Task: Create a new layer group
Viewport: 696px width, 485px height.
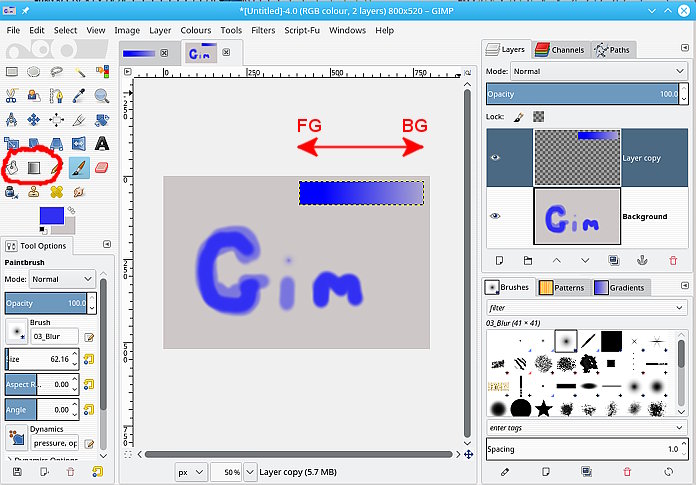Action: (528, 260)
